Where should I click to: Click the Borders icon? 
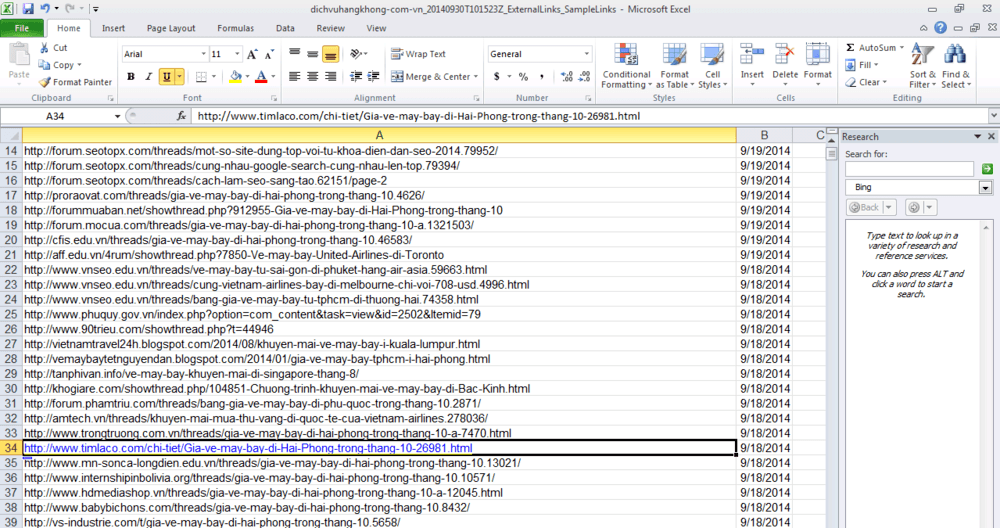[x=201, y=77]
